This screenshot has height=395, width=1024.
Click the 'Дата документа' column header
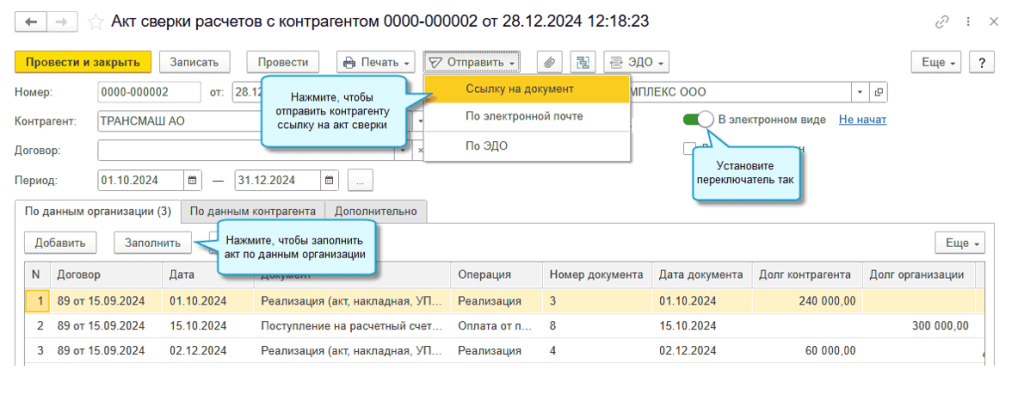coord(701,276)
